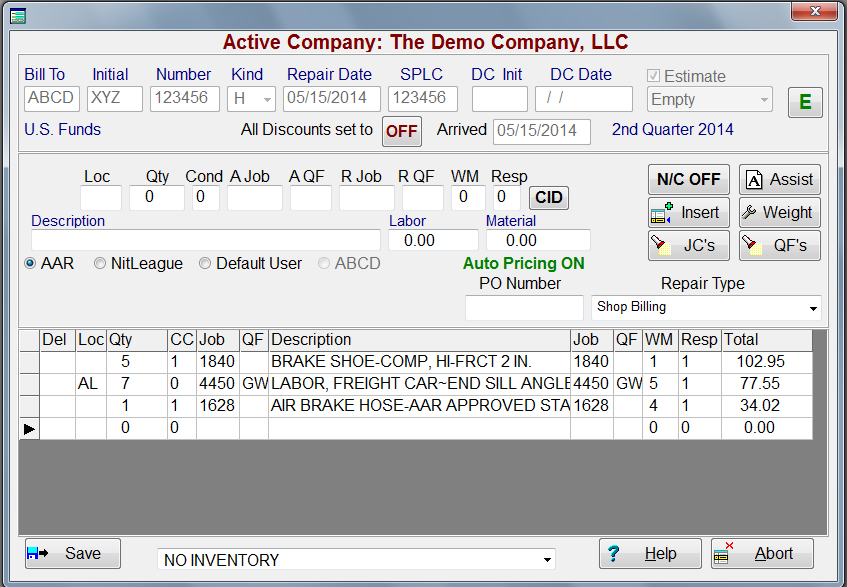Image resolution: width=847 pixels, height=587 pixels.
Task: Click the PO Number input field
Action: [x=523, y=308]
